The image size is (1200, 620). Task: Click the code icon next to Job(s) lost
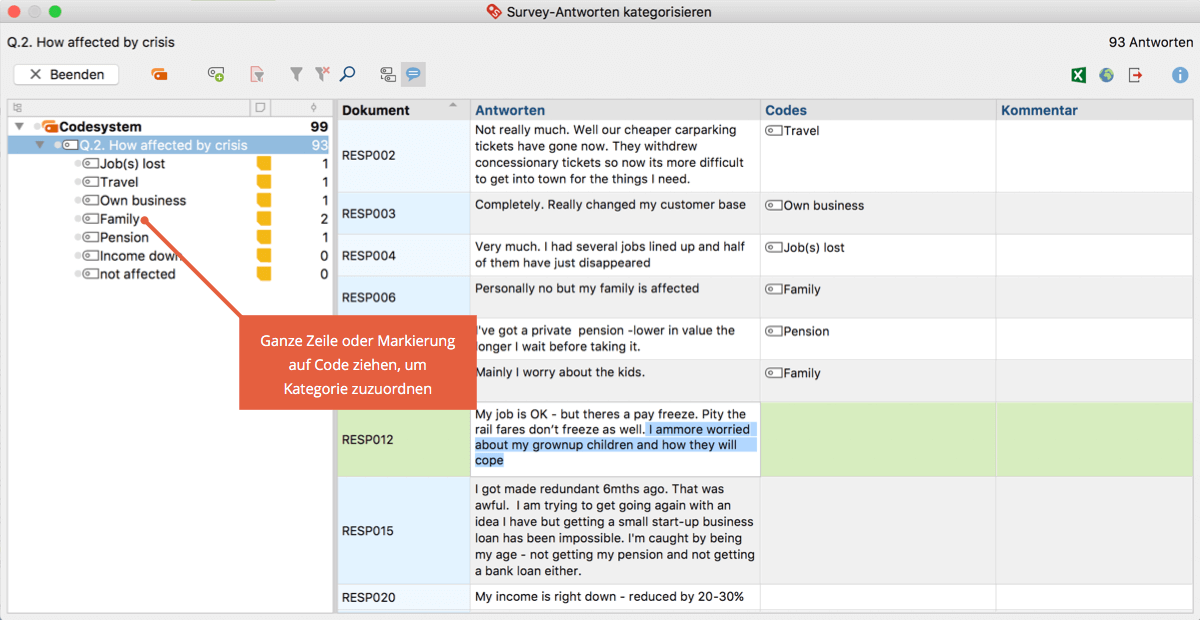pos(89,164)
